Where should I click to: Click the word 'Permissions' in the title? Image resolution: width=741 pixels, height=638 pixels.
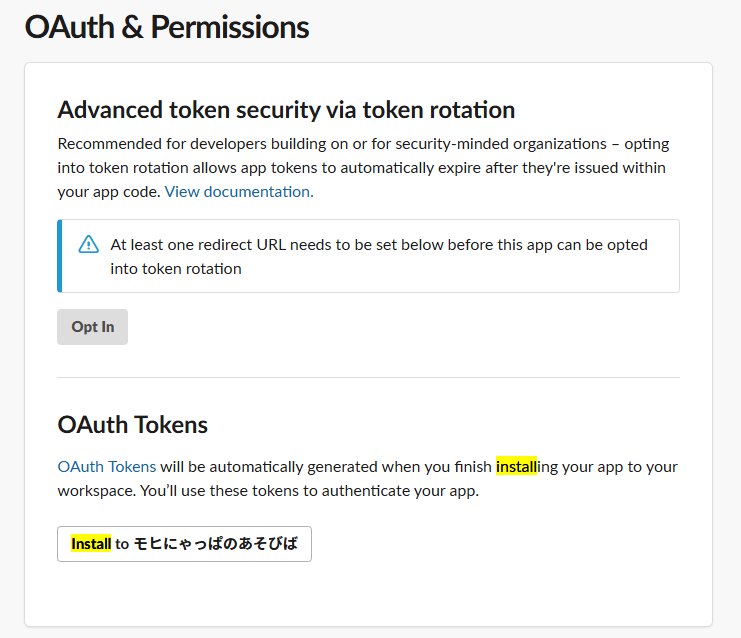click(230, 27)
